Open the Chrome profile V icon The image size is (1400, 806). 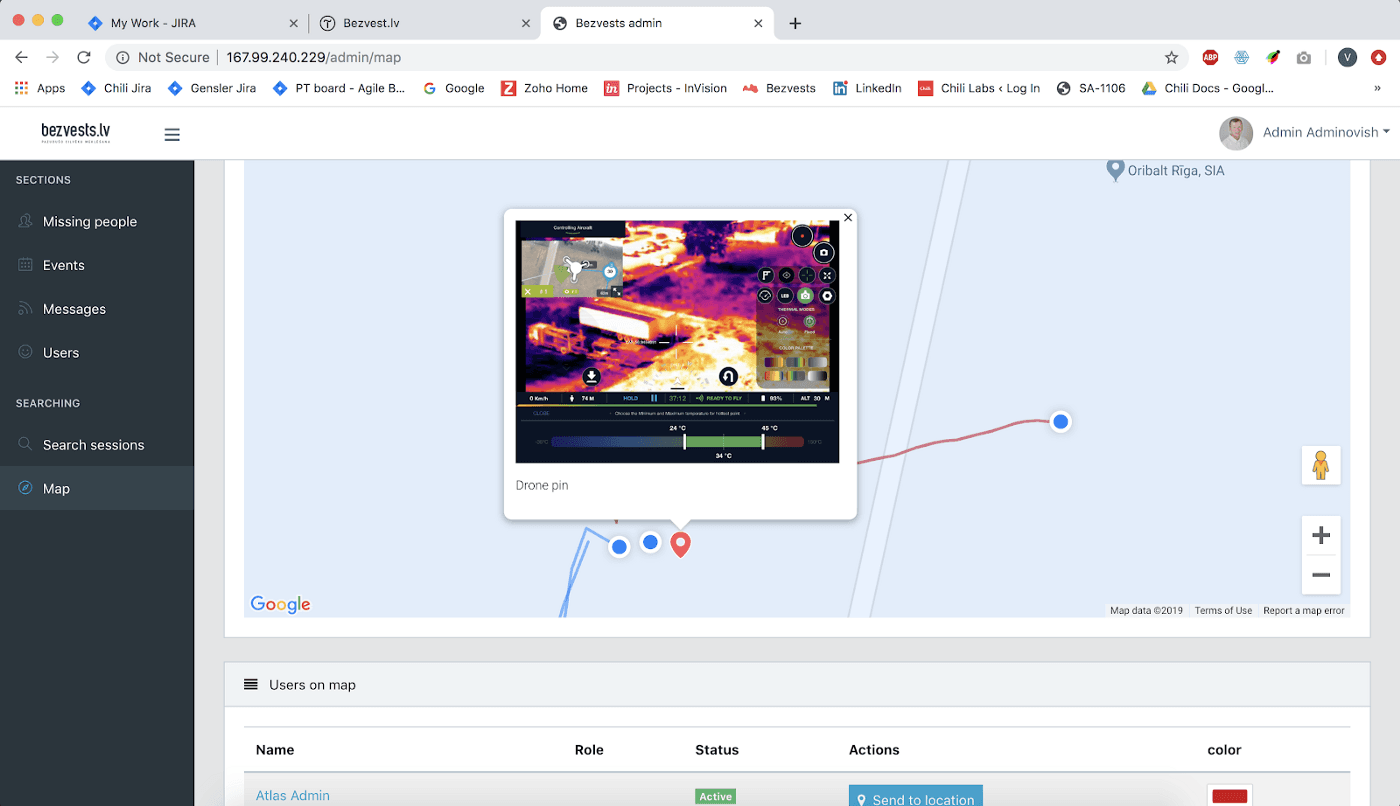1347,57
